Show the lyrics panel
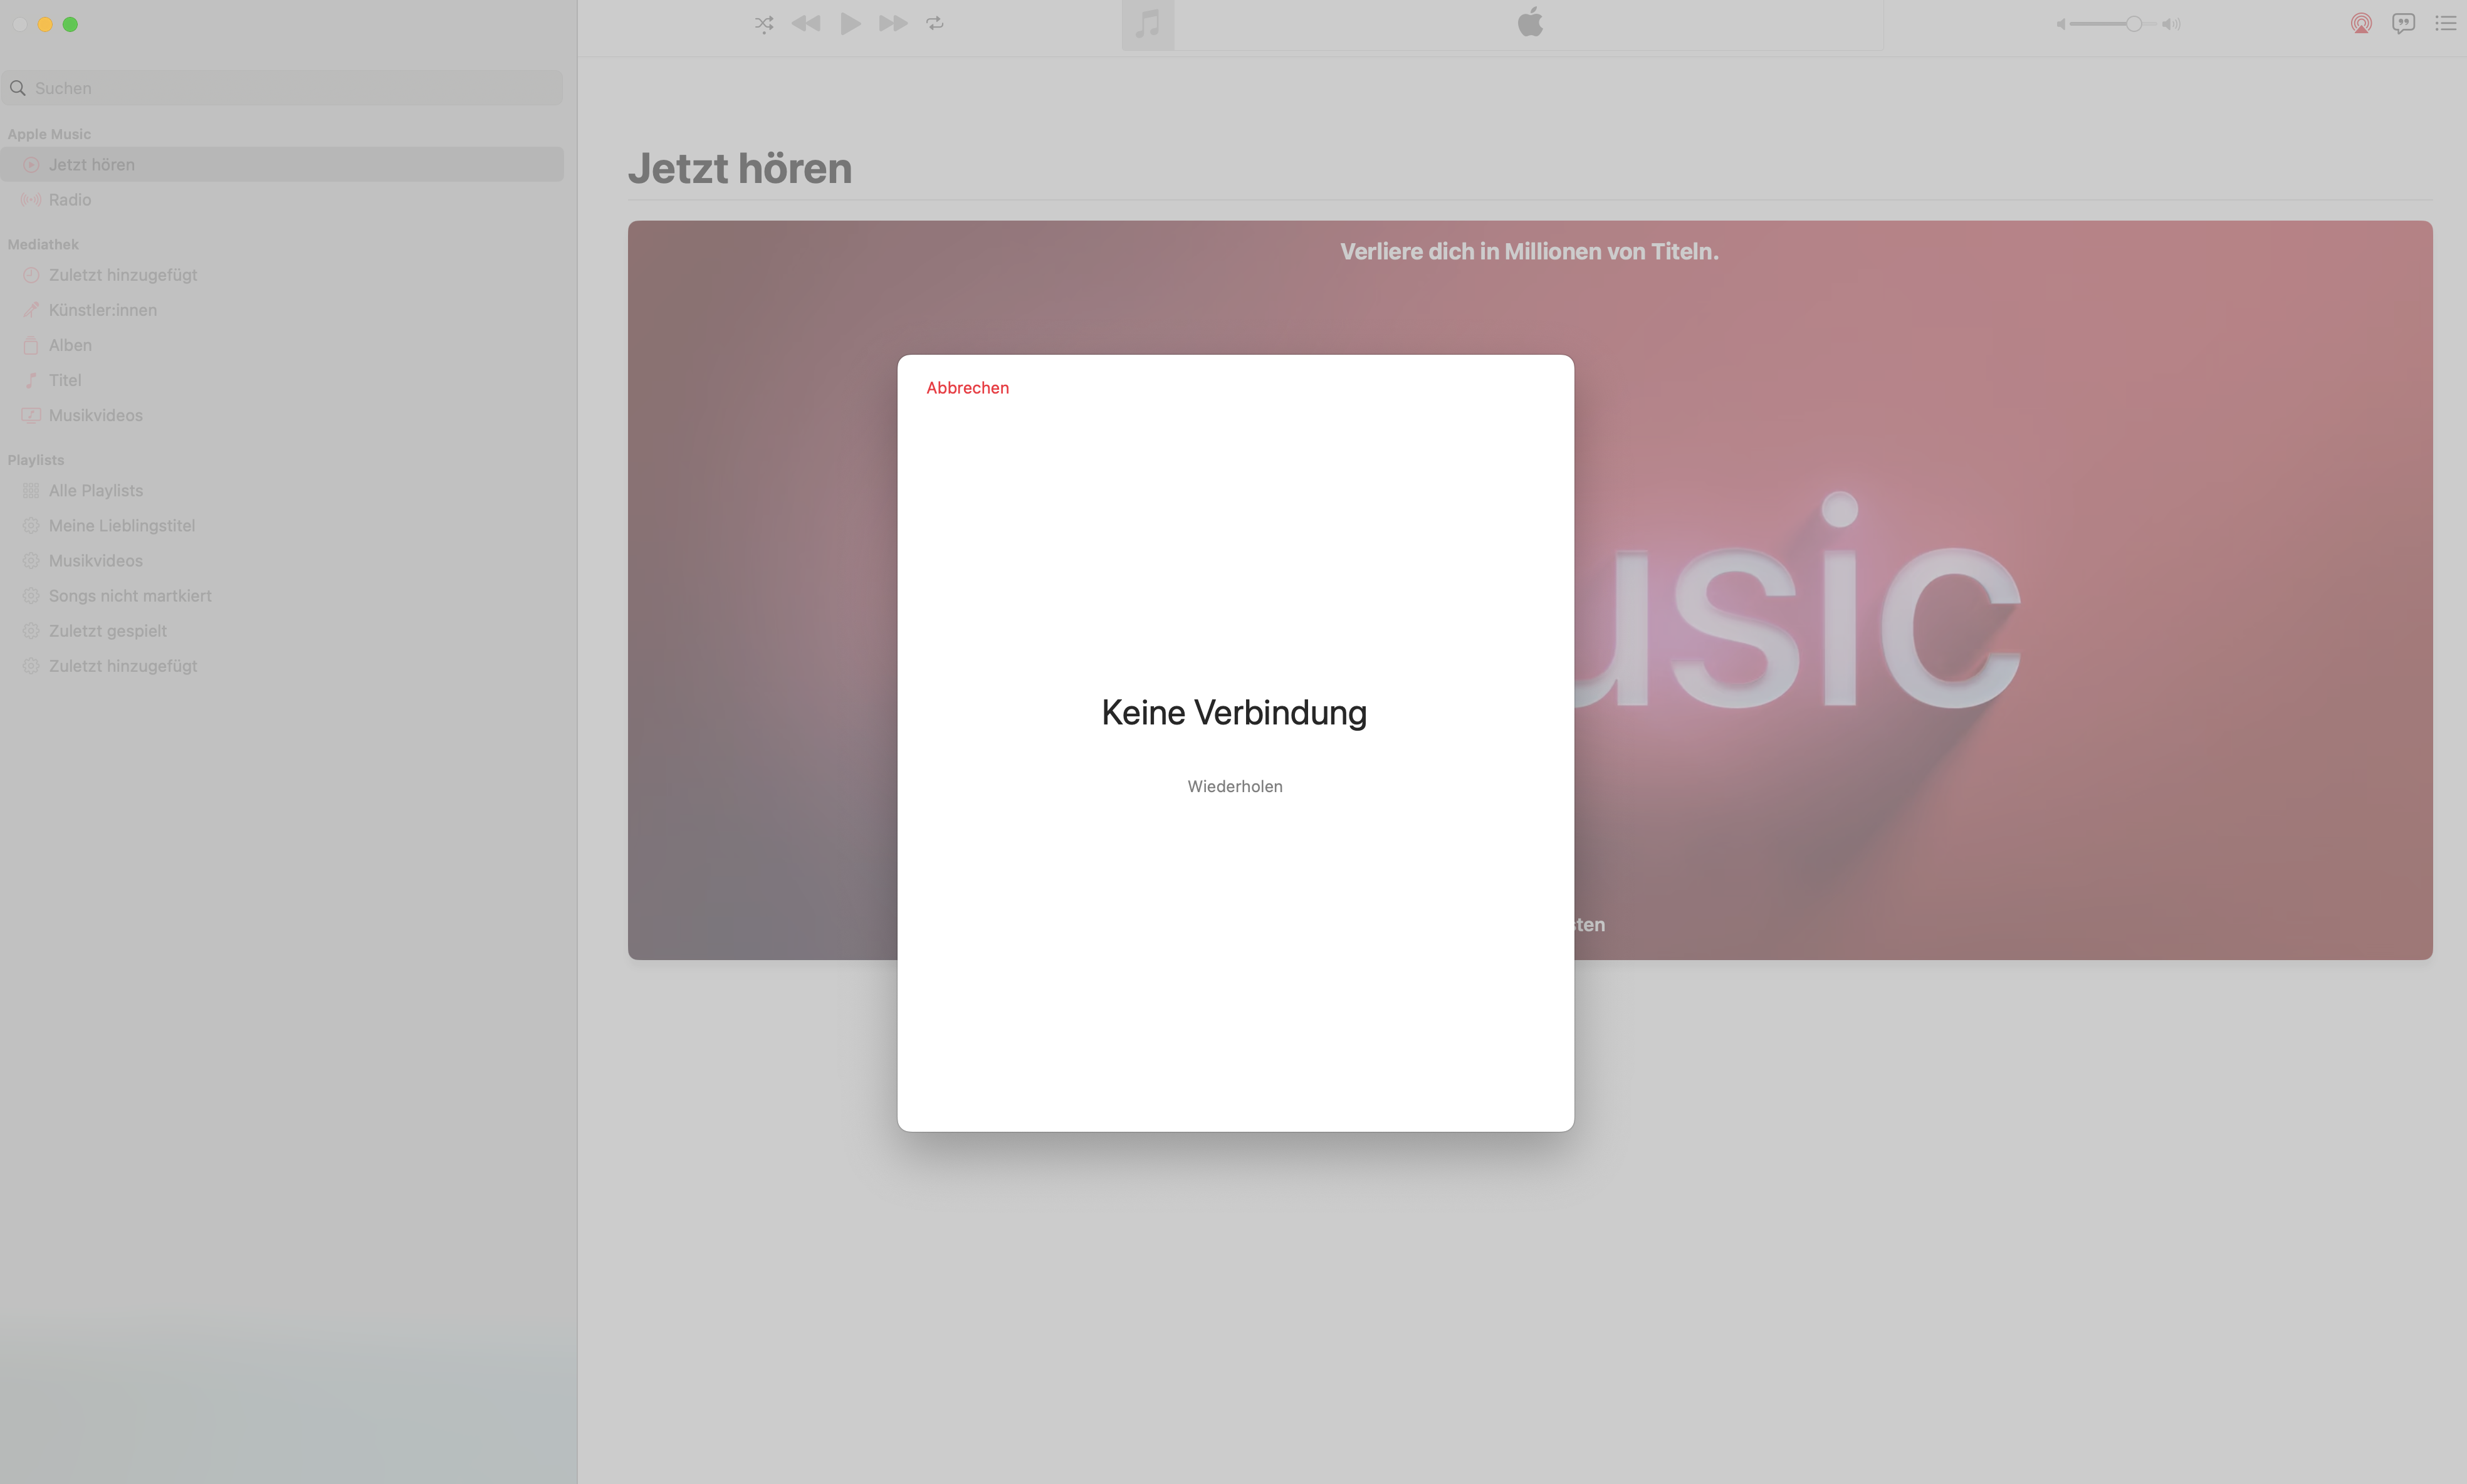This screenshot has height=1484, width=2467. tap(2403, 24)
